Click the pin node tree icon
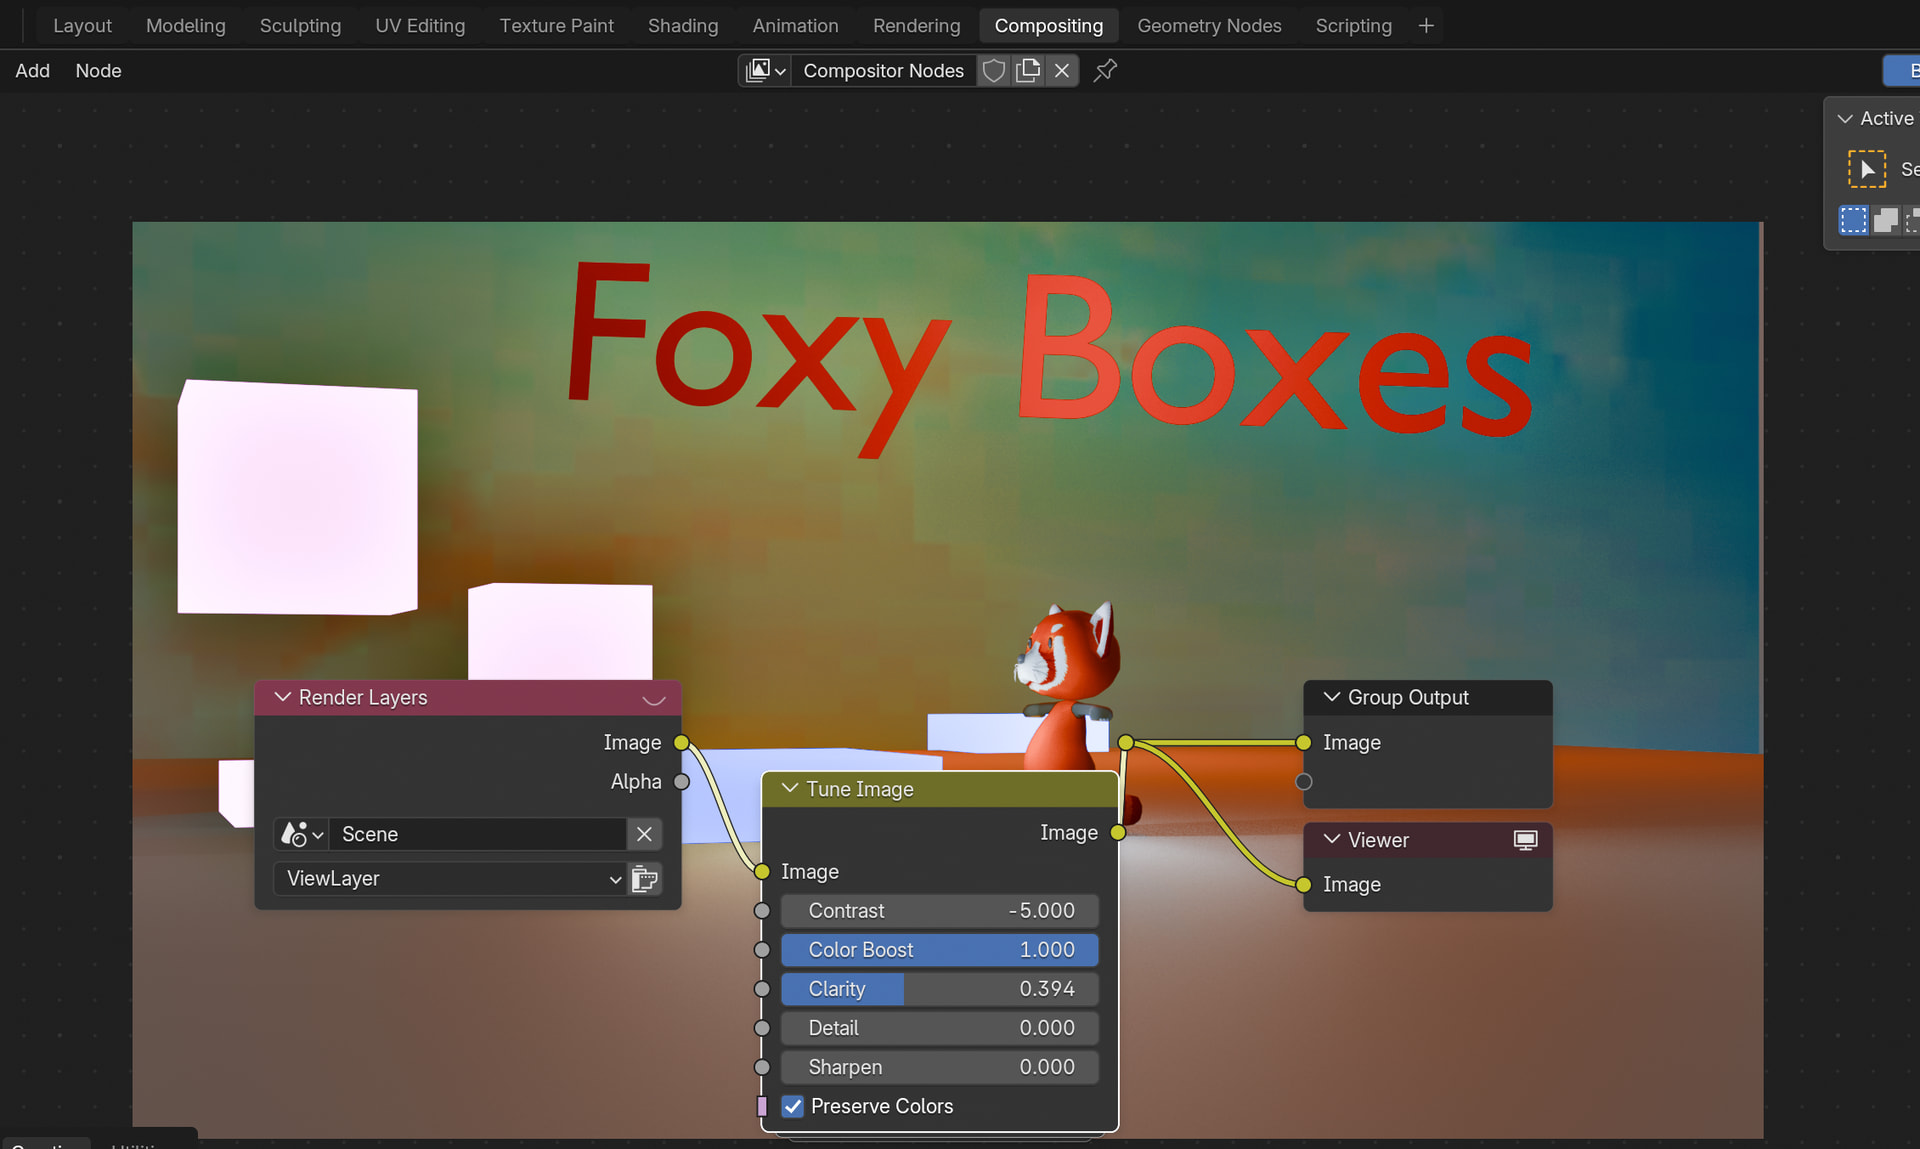Viewport: 1920px width, 1149px height. click(1105, 71)
